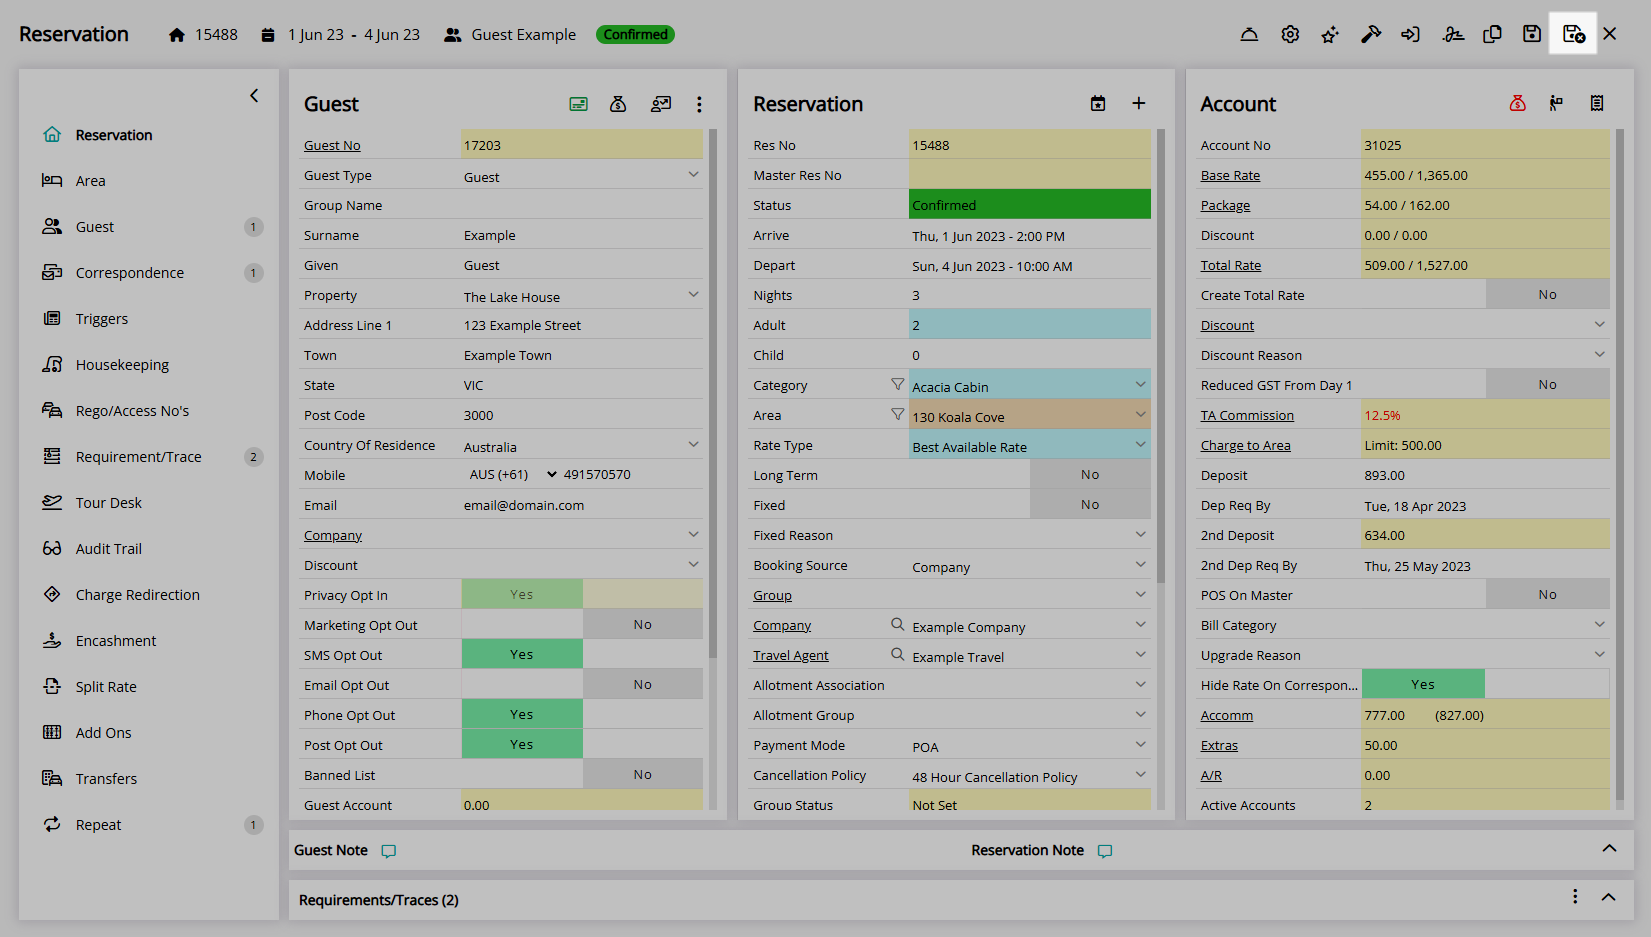Toggle the SMS Opt Out switch
The height and width of the screenshot is (937, 1651).
coord(582,655)
